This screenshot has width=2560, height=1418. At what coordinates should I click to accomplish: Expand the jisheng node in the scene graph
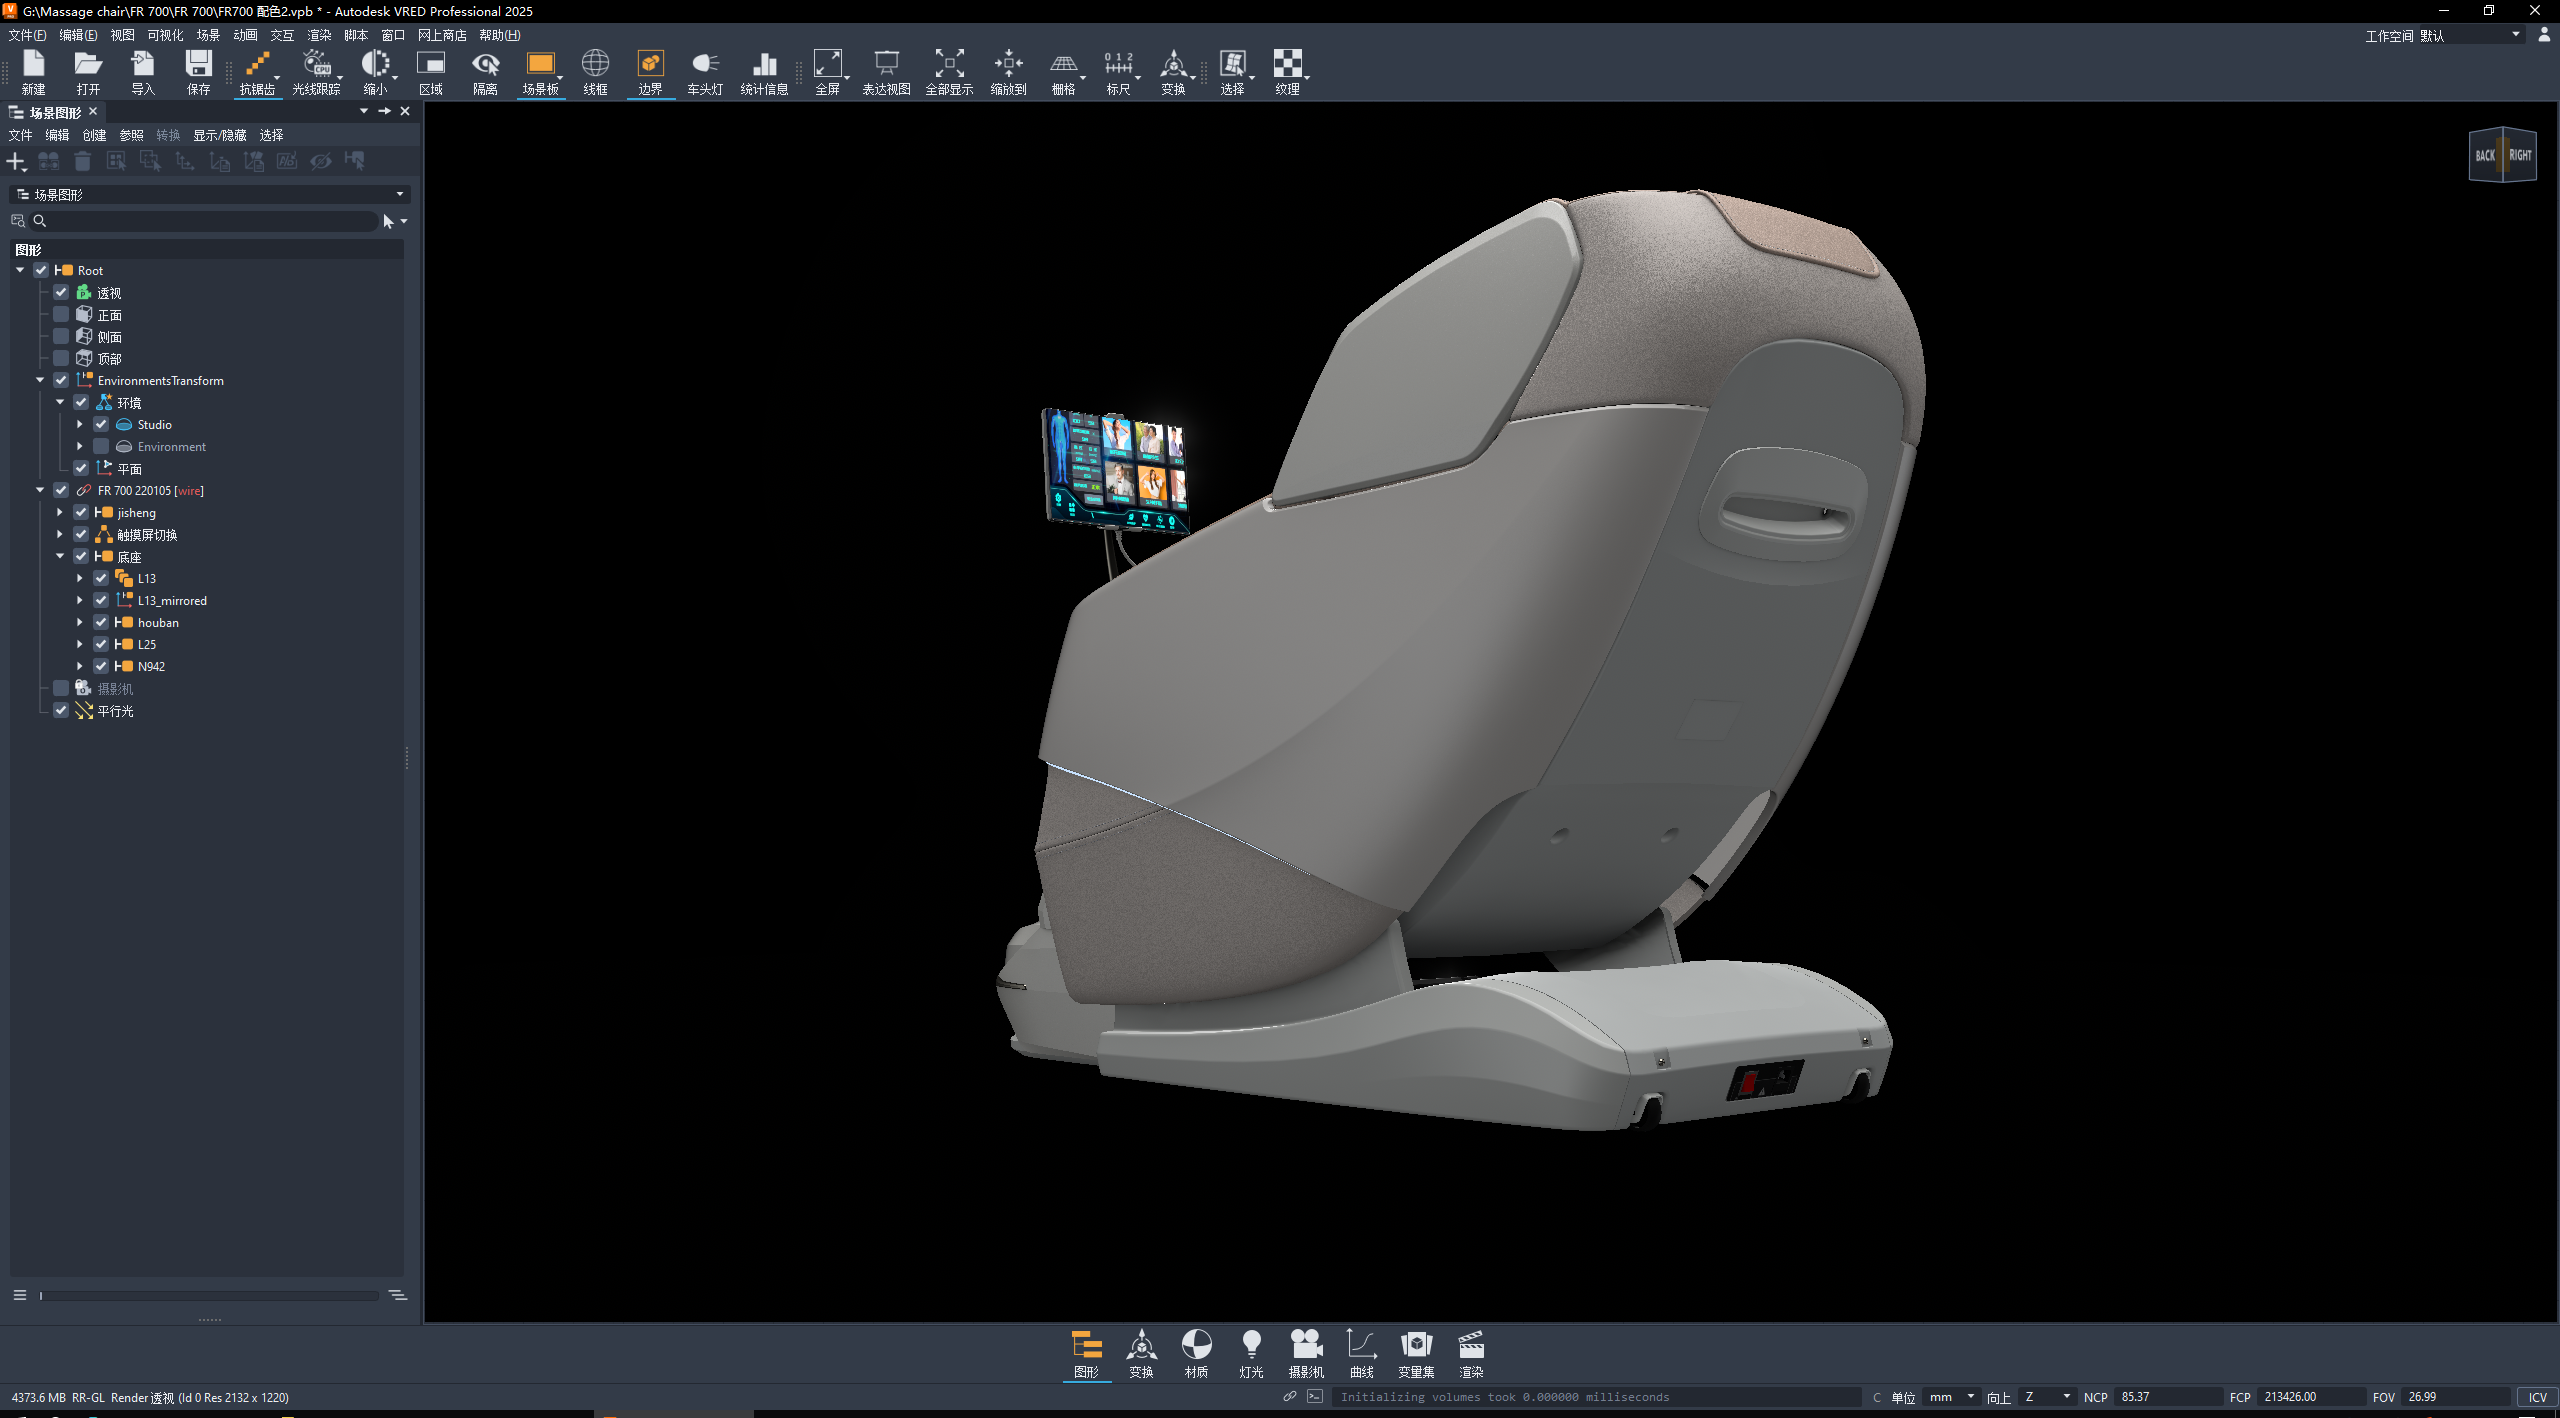pyautogui.click(x=61, y=512)
